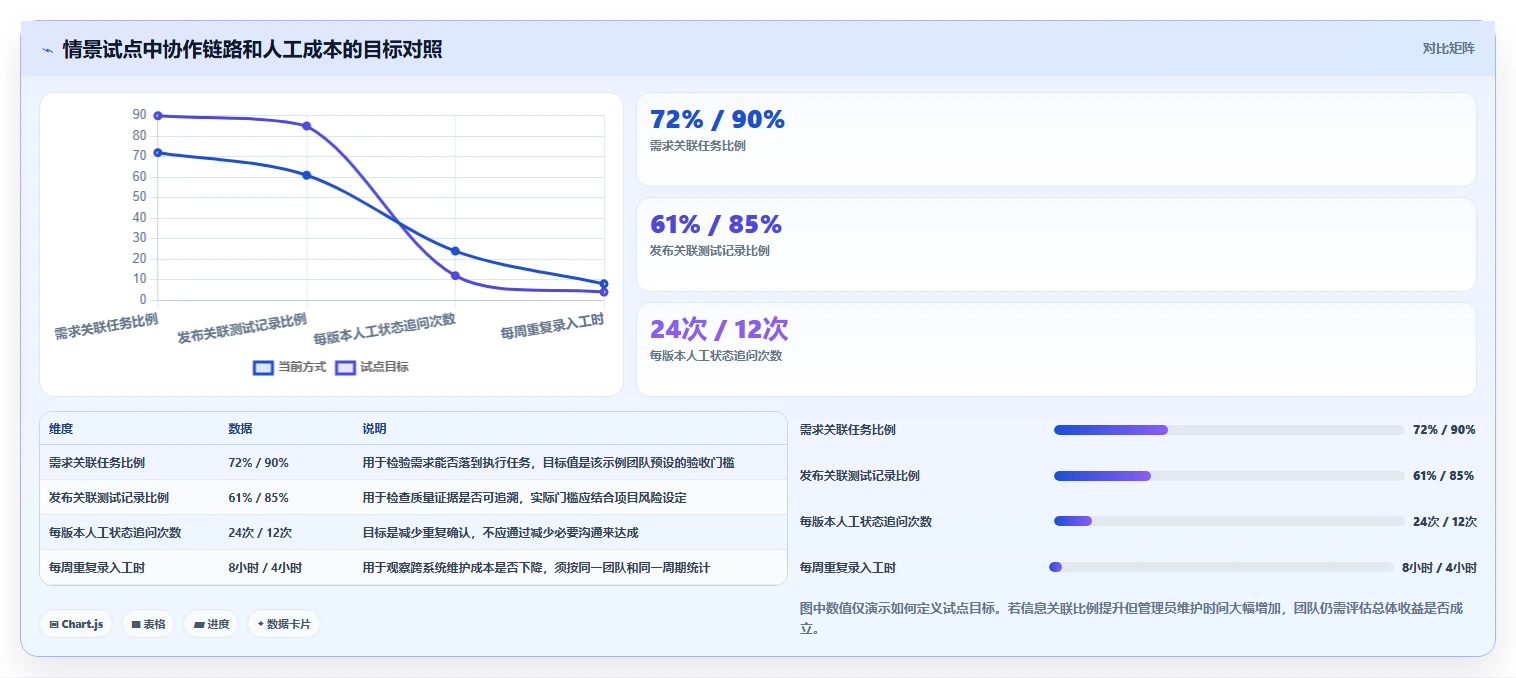Click the 试点目标 legend color box
This screenshot has height=678, width=1516.
345,367
